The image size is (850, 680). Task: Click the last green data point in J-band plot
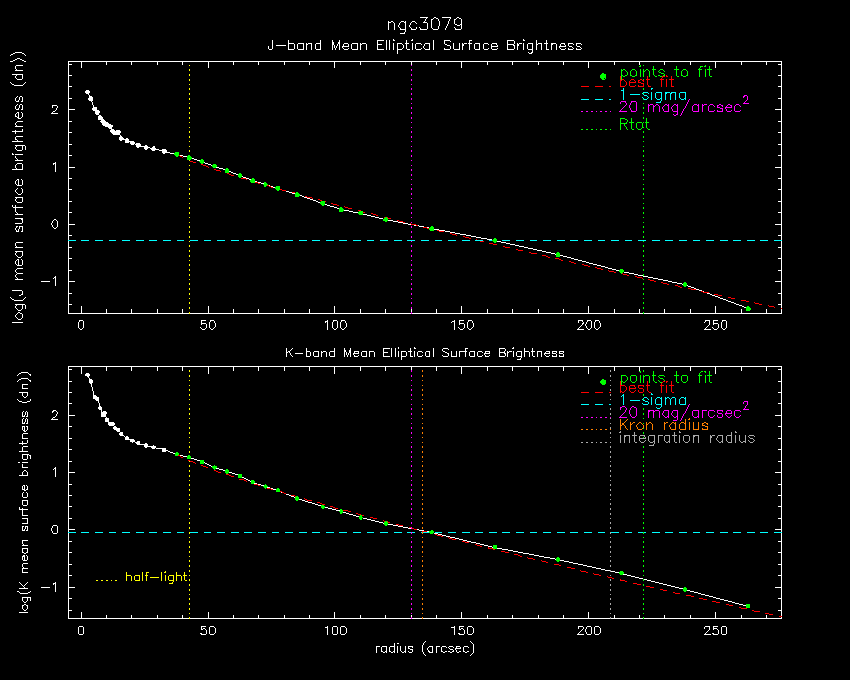tap(747, 309)
